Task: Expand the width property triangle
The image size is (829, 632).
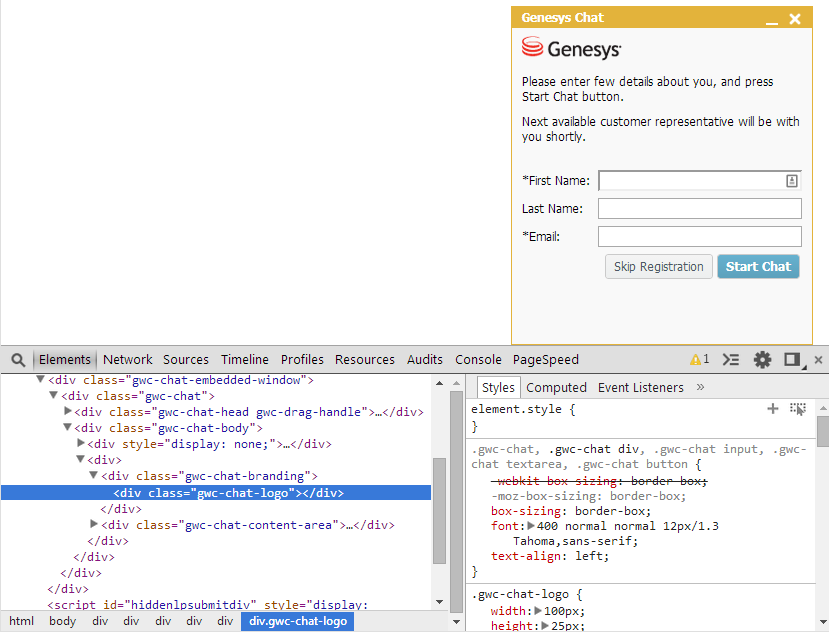Action: tap(538, 611)
